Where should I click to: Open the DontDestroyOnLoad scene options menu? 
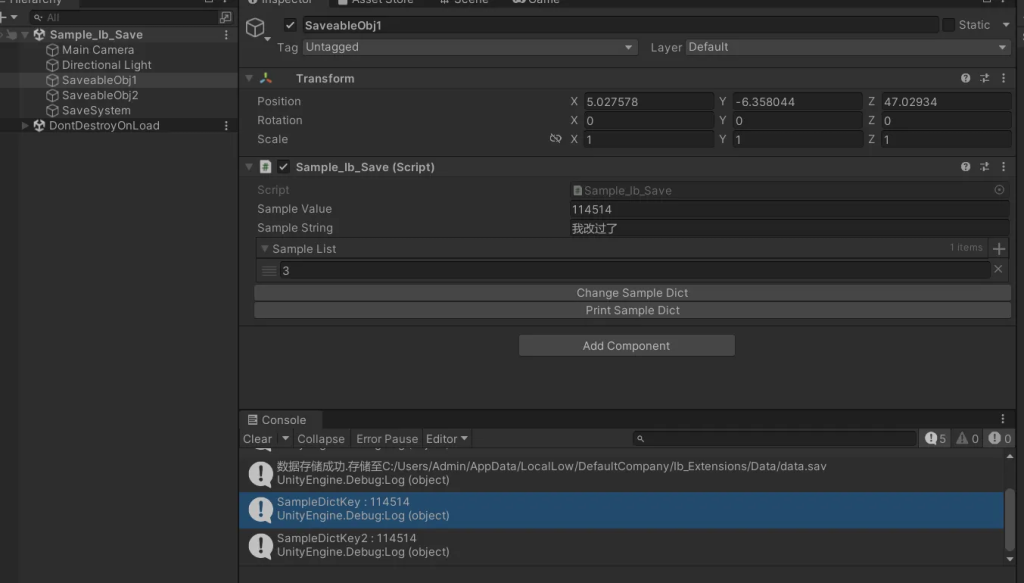pos(227,125)
